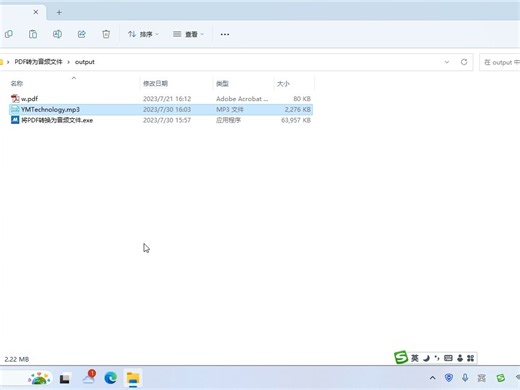The image size is (520, 390).
Task: Click the 应用程序 type cell
Action: 228,120
